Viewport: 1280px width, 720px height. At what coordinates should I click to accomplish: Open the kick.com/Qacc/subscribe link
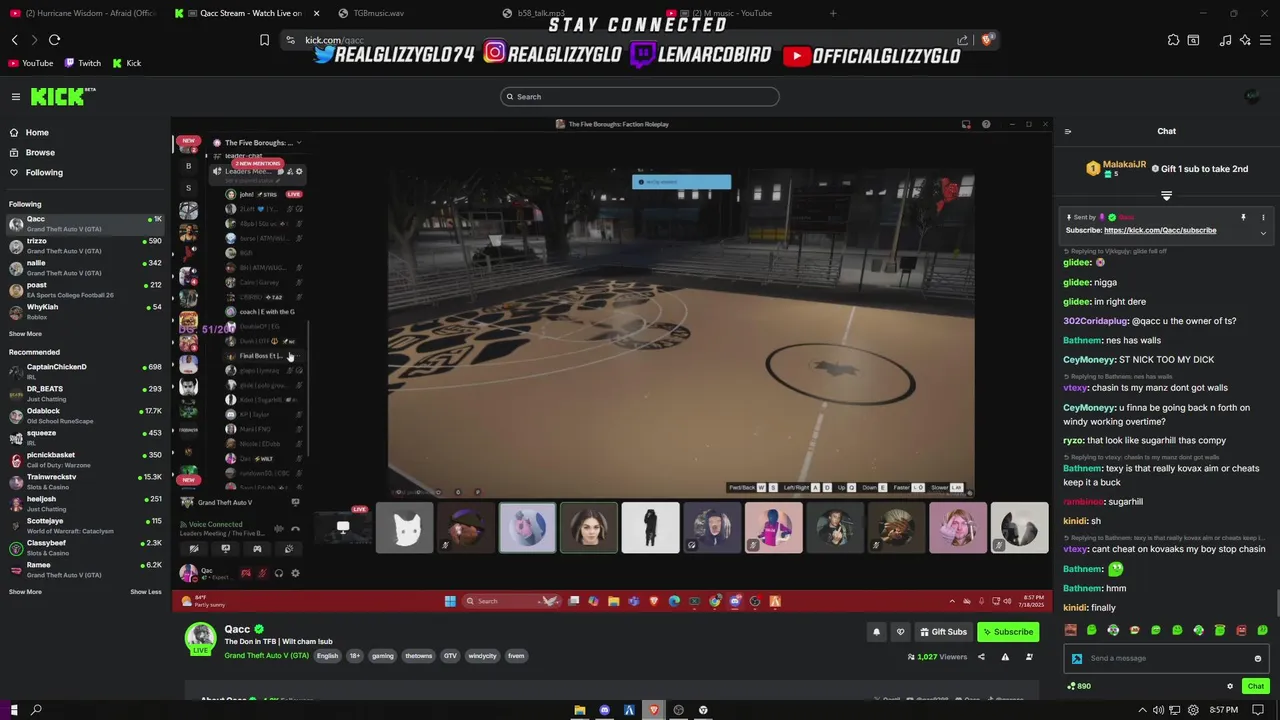click(1160, 230)
